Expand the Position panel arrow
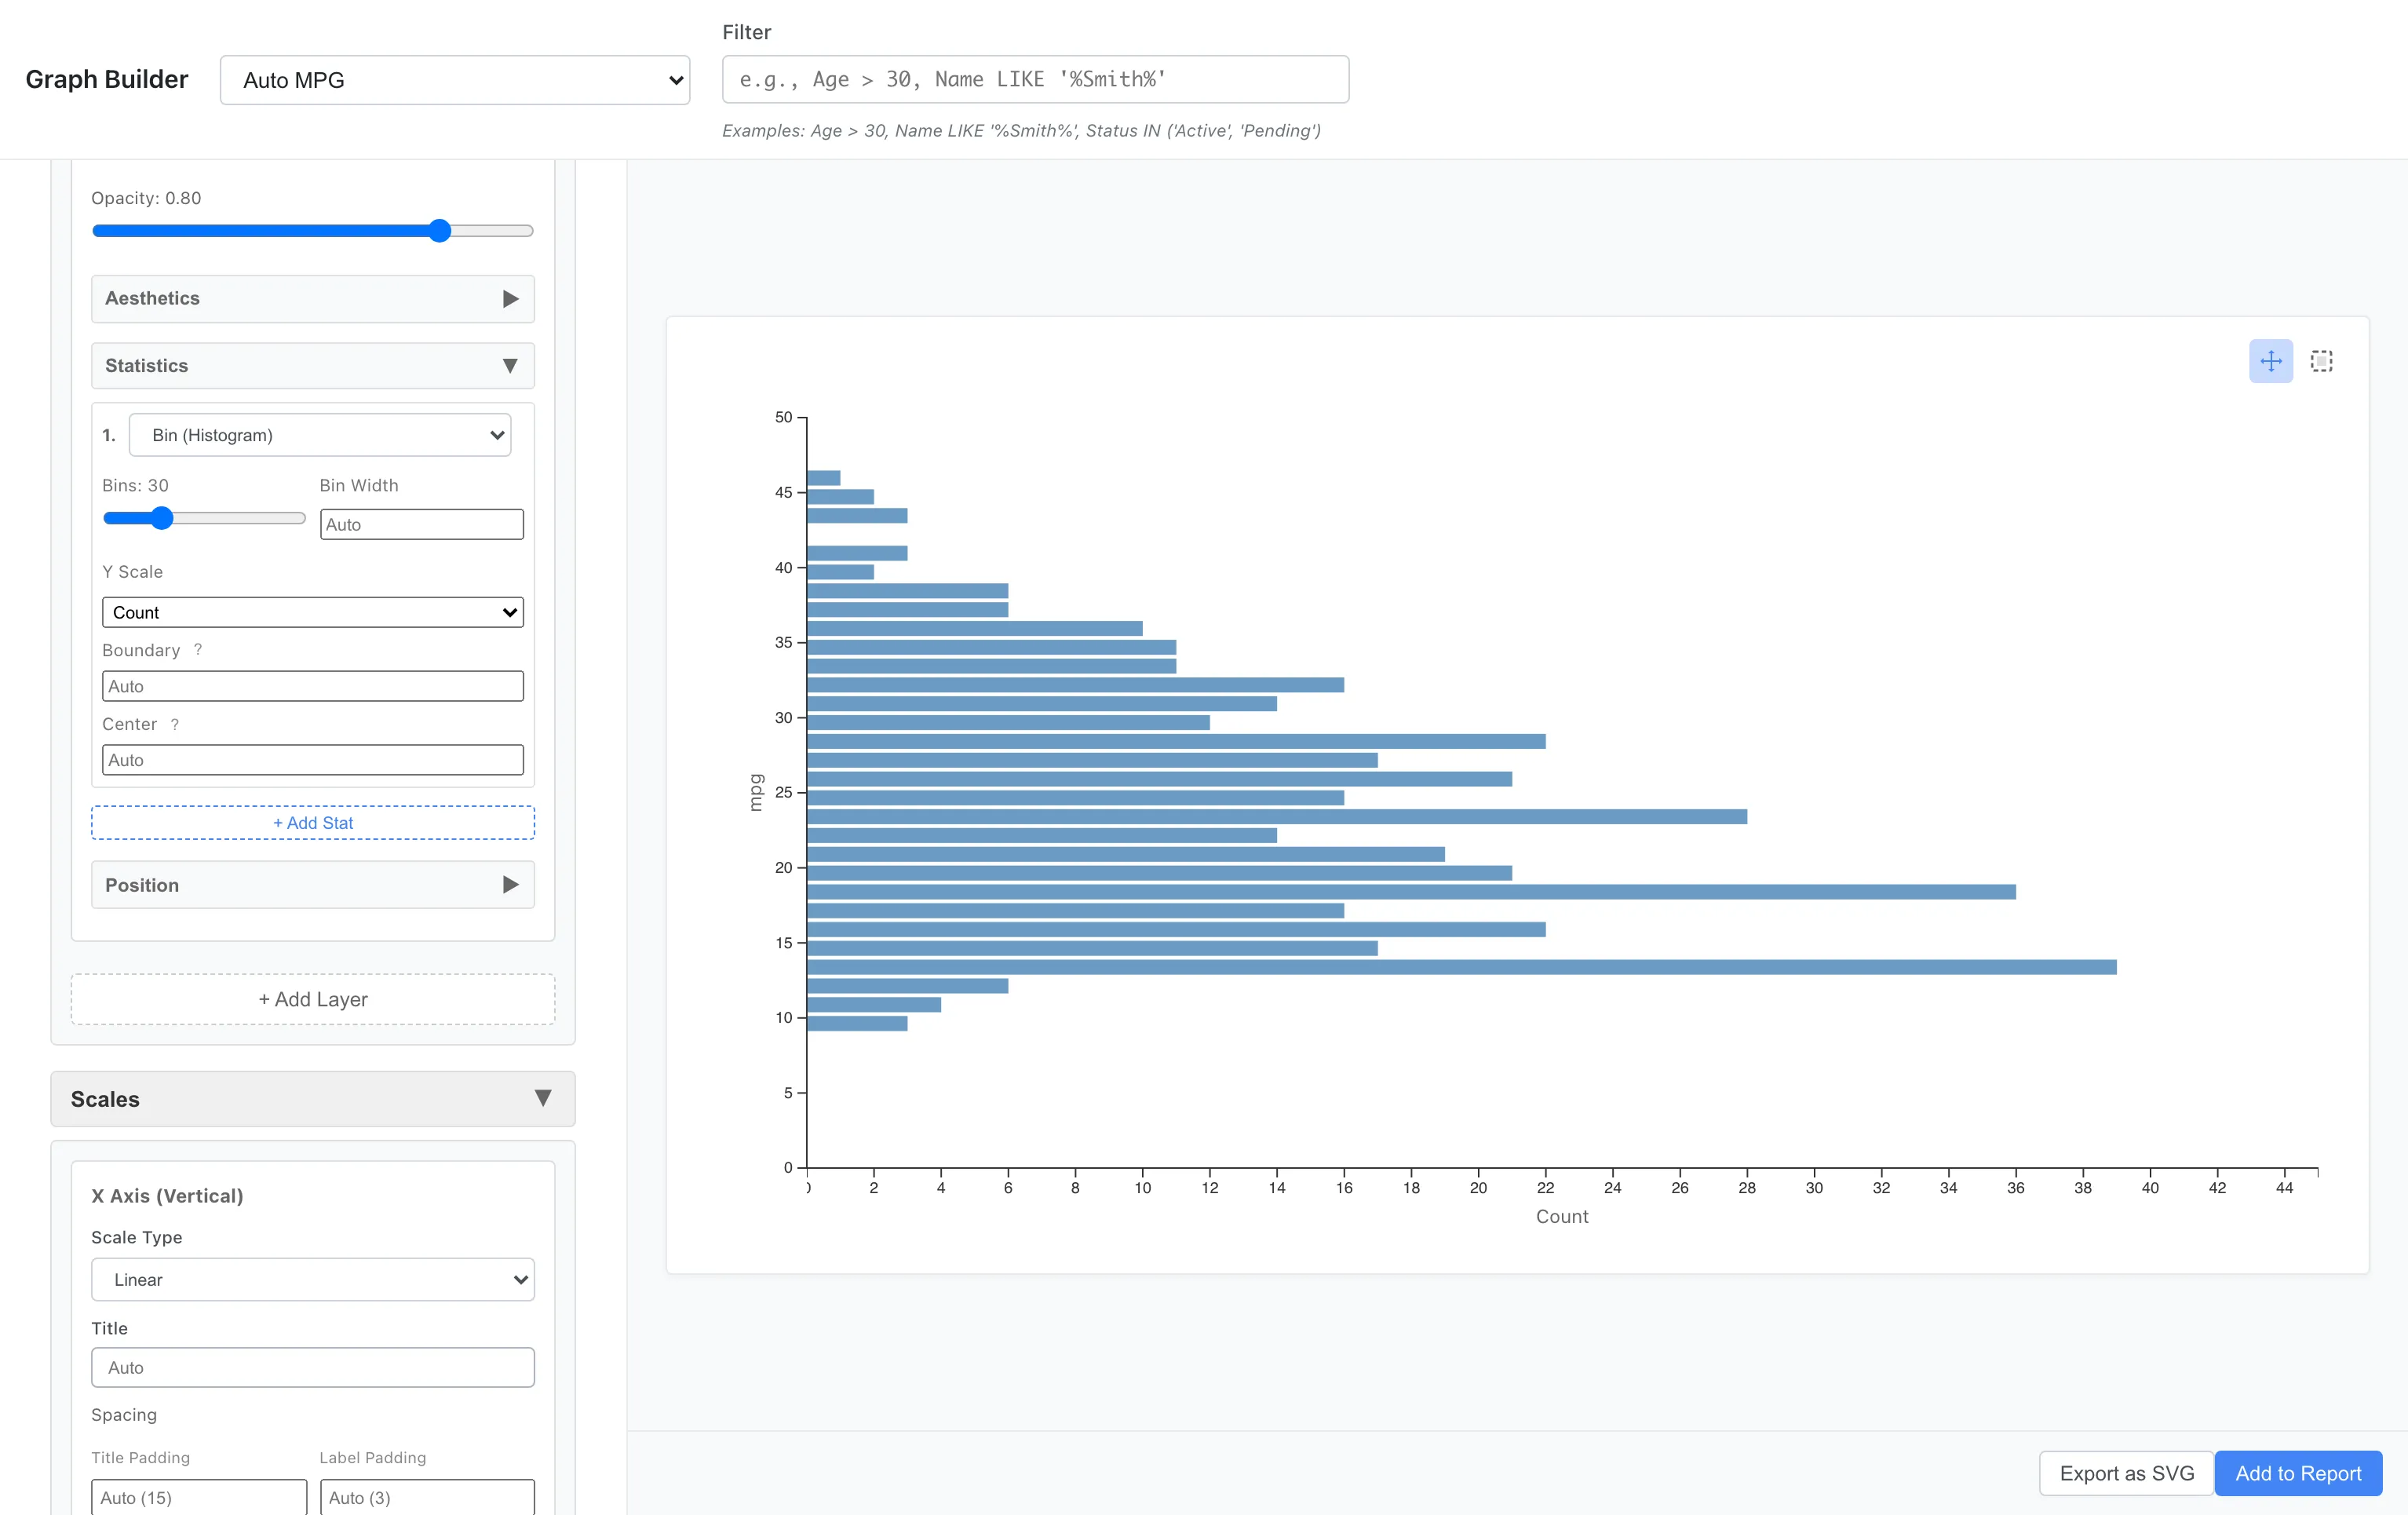This screenshot has height=1515, width=2408. click(x=511, y=884)
